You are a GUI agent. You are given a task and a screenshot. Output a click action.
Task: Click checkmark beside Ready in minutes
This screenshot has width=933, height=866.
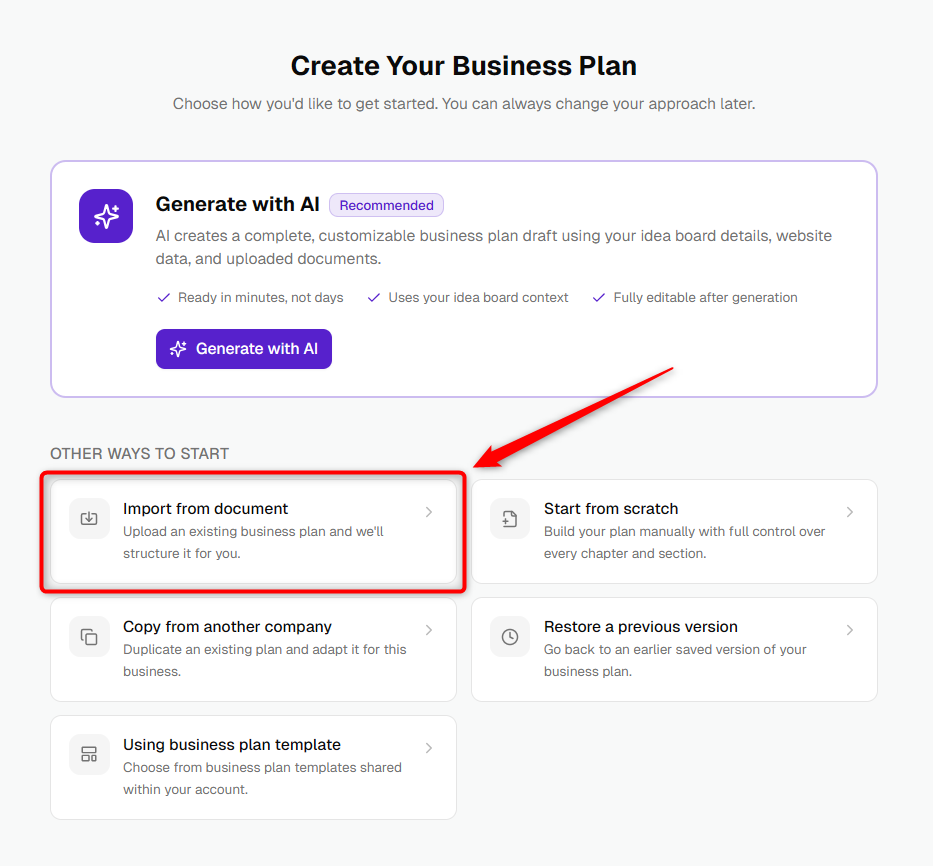click(x=164, y=298)
